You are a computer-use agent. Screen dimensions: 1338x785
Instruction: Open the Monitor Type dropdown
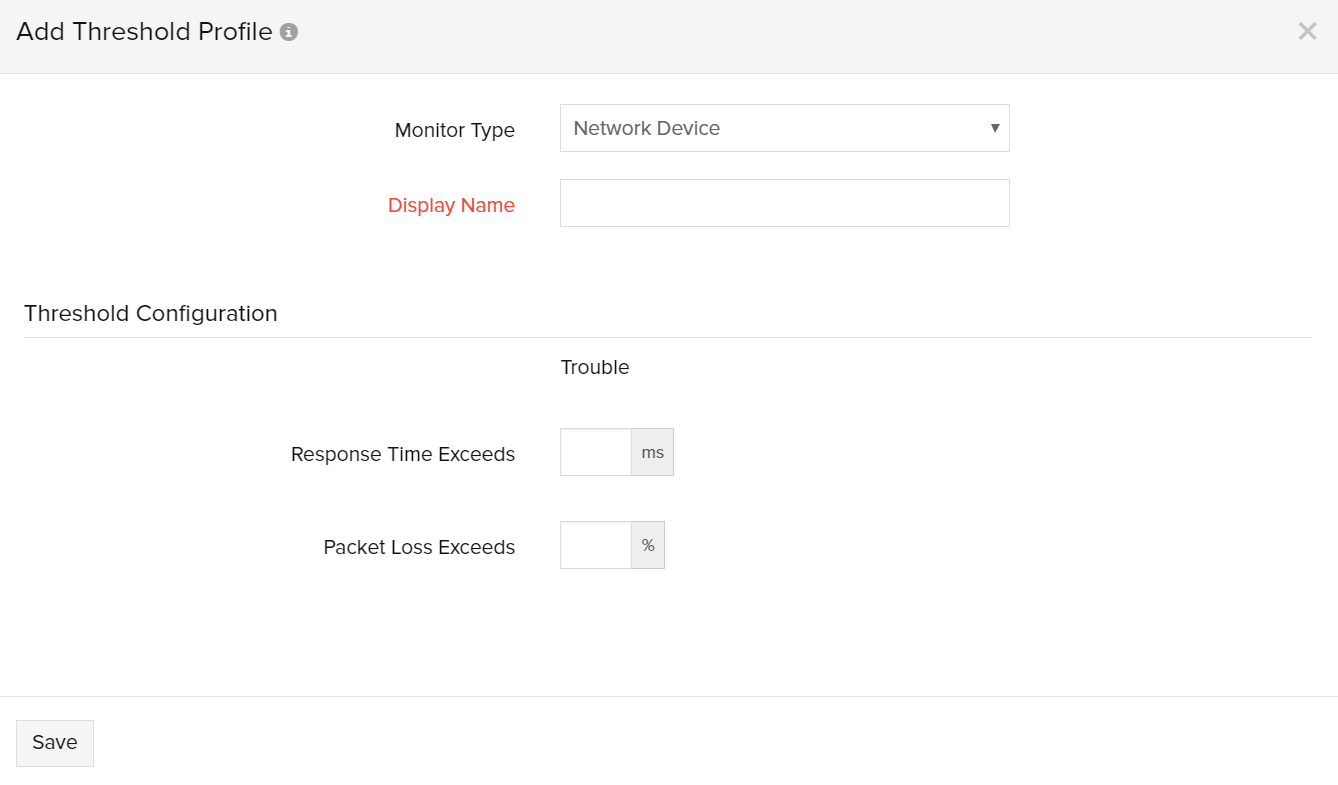(x=785, y=128)
